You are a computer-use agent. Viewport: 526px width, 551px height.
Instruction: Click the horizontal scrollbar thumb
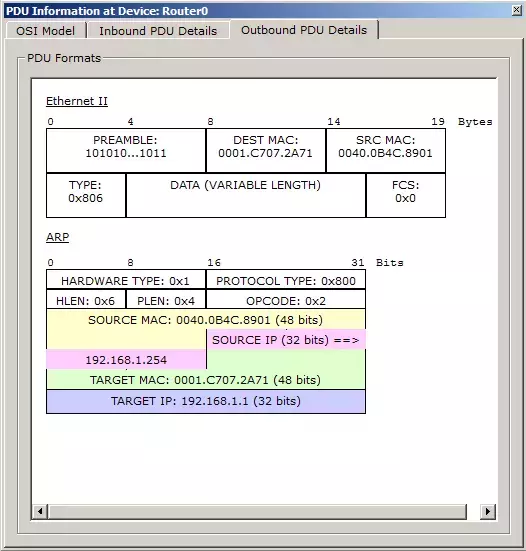click(x=258, y=511)
